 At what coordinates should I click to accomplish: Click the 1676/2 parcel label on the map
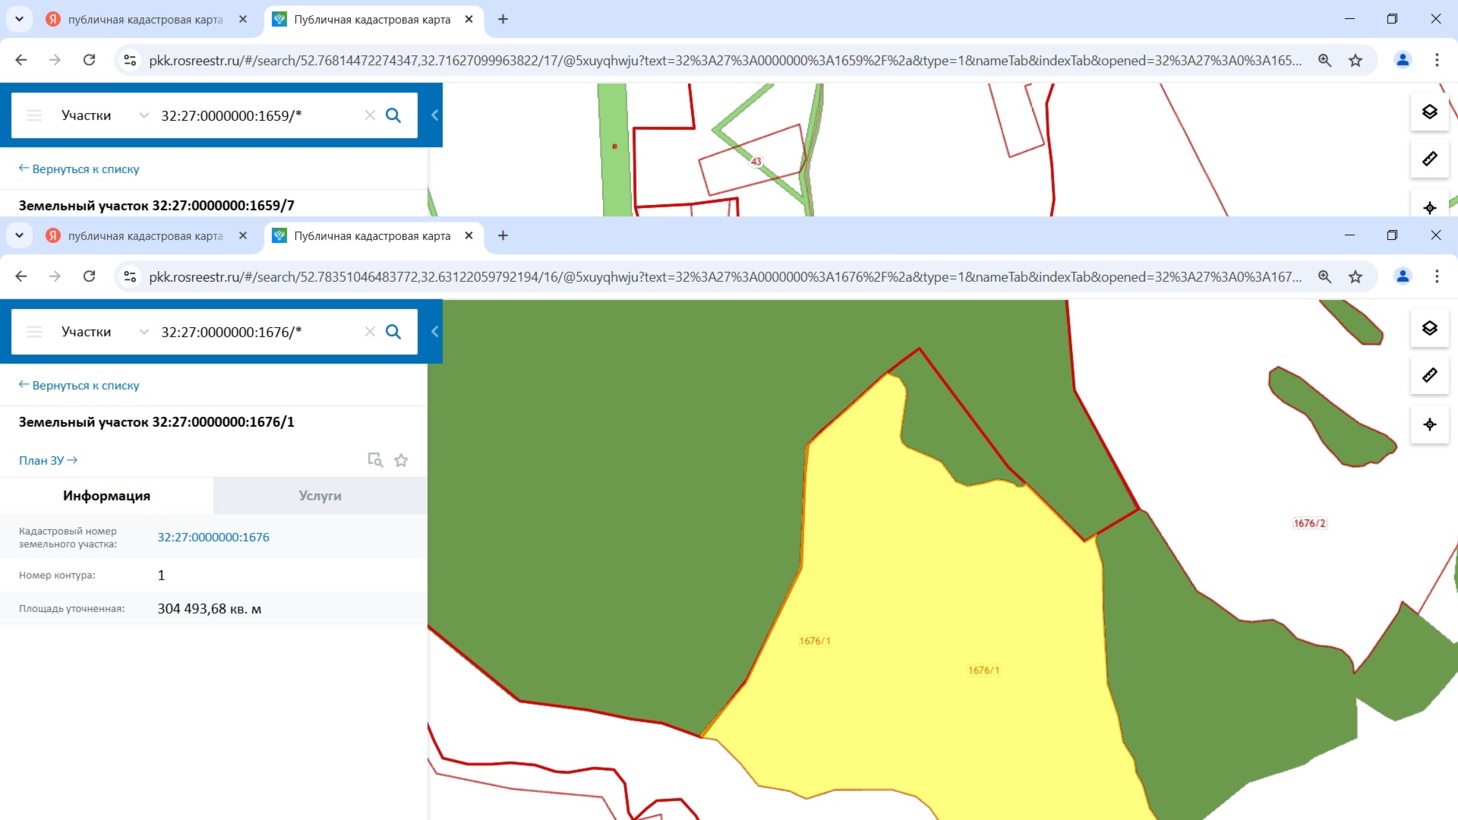coord(1309,523)
